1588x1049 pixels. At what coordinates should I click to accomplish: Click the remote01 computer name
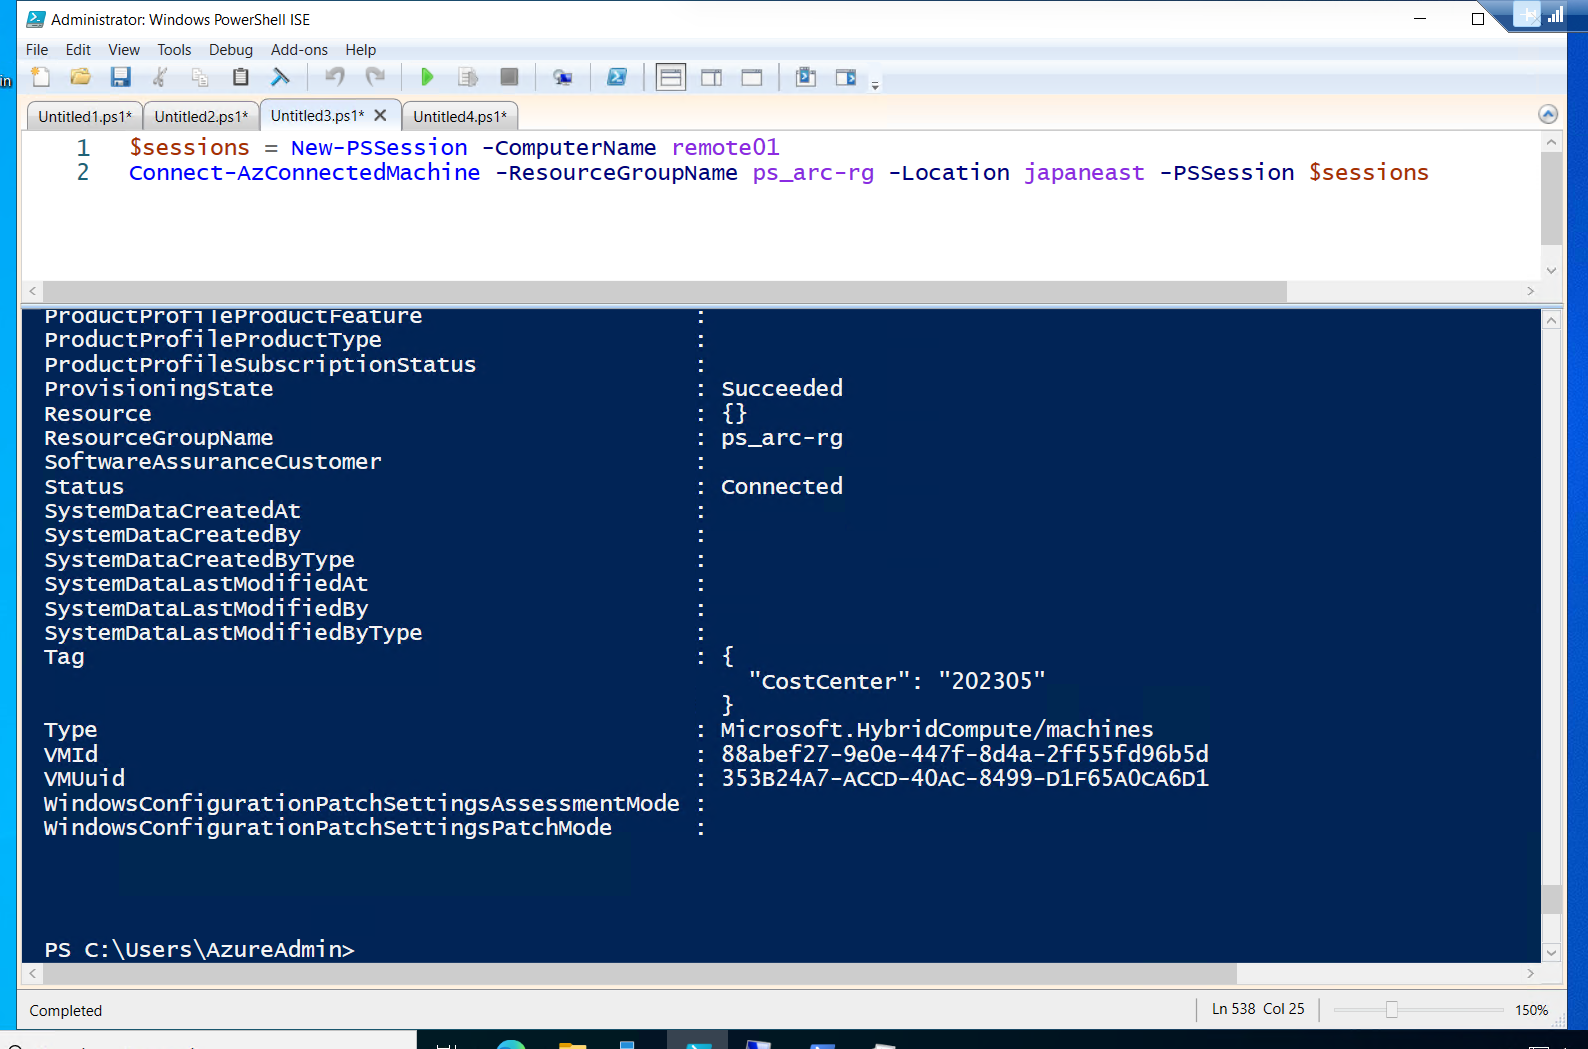pos(725,148)
